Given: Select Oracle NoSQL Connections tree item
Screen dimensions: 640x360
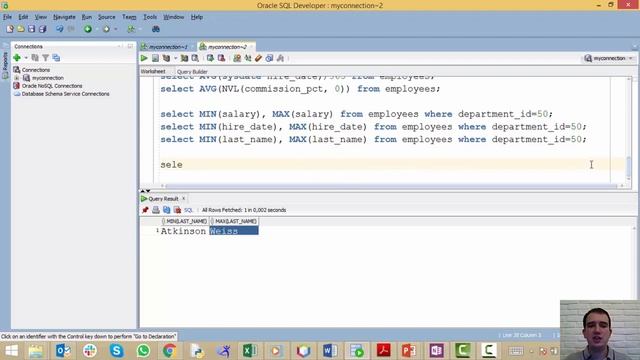Looking at the screenshot, I should click(x=52, y=86).
